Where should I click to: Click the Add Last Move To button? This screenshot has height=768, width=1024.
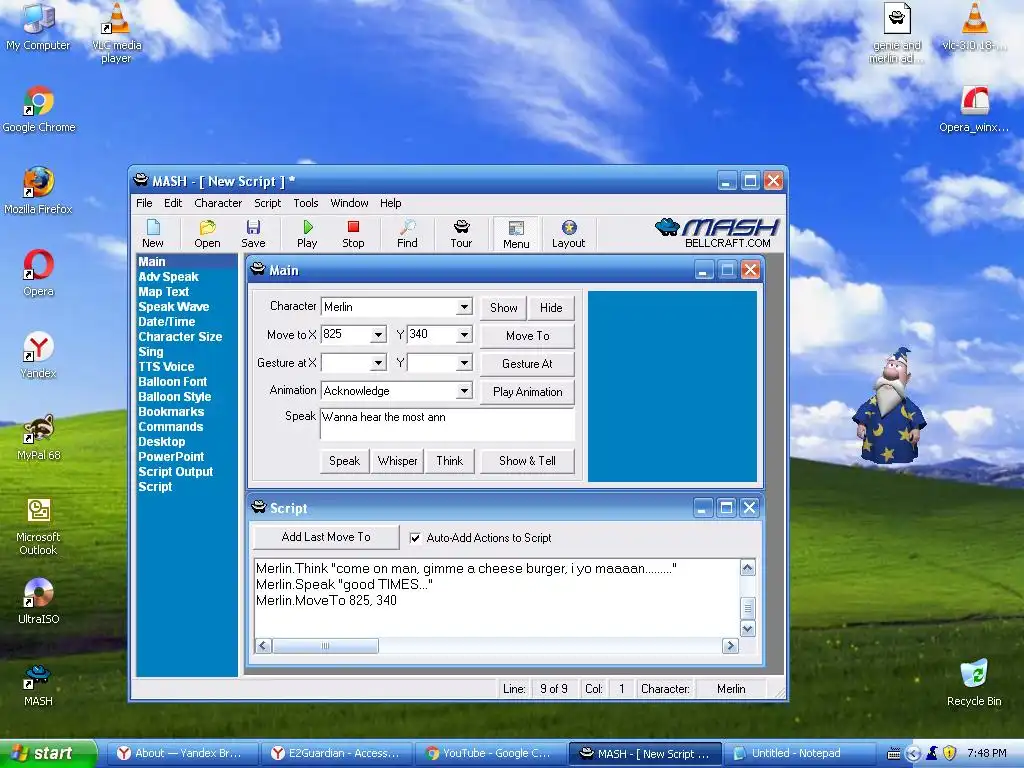pos(326,537)
